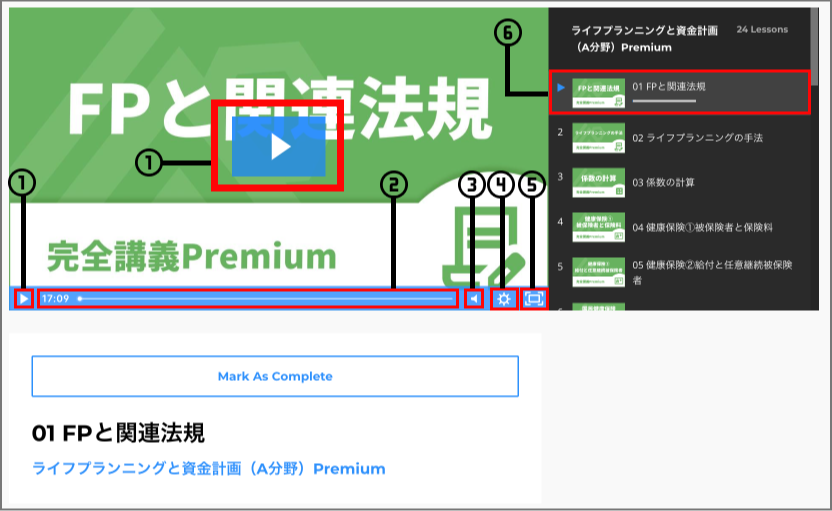Select lesson 02 ライフプランニングの手法
Viewport: 832px width, 511px height.
click(x=680, y=138)
